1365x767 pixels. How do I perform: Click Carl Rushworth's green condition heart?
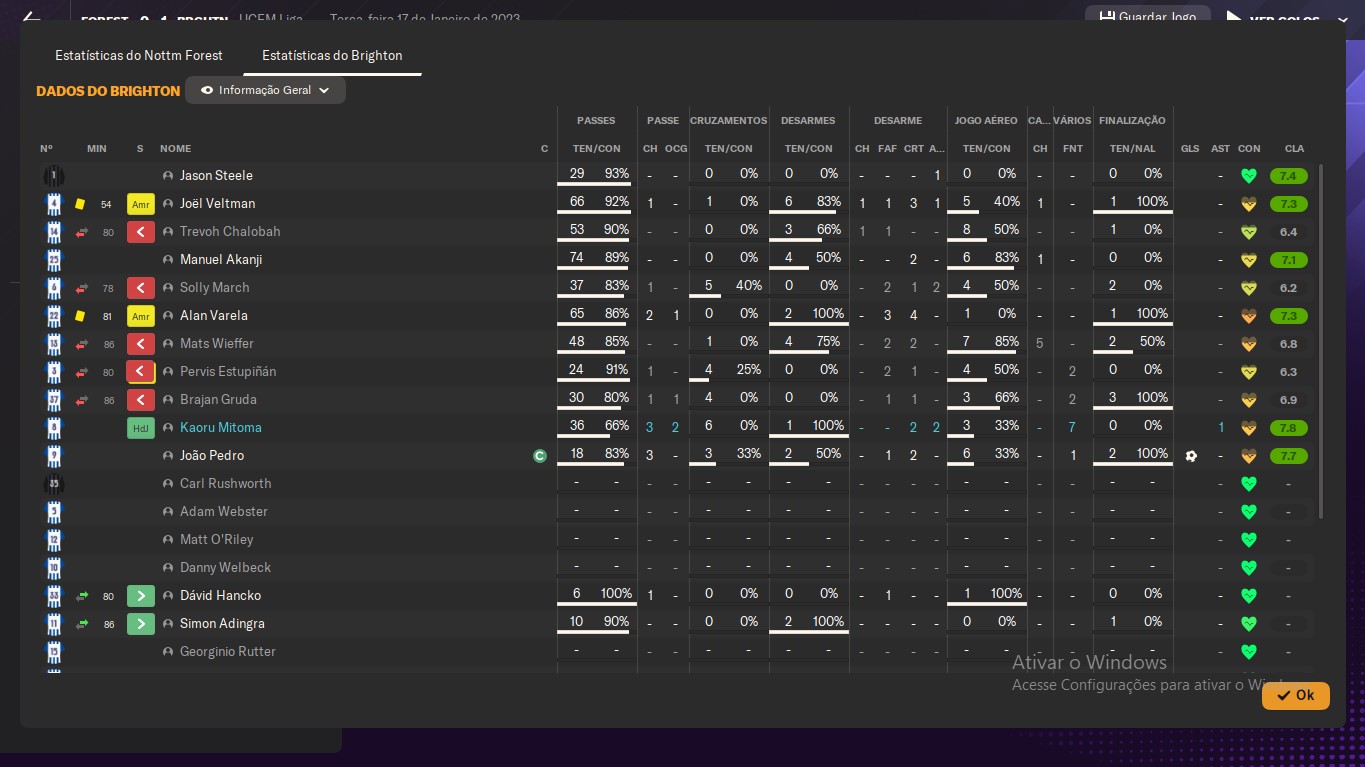click(1248, 484)
